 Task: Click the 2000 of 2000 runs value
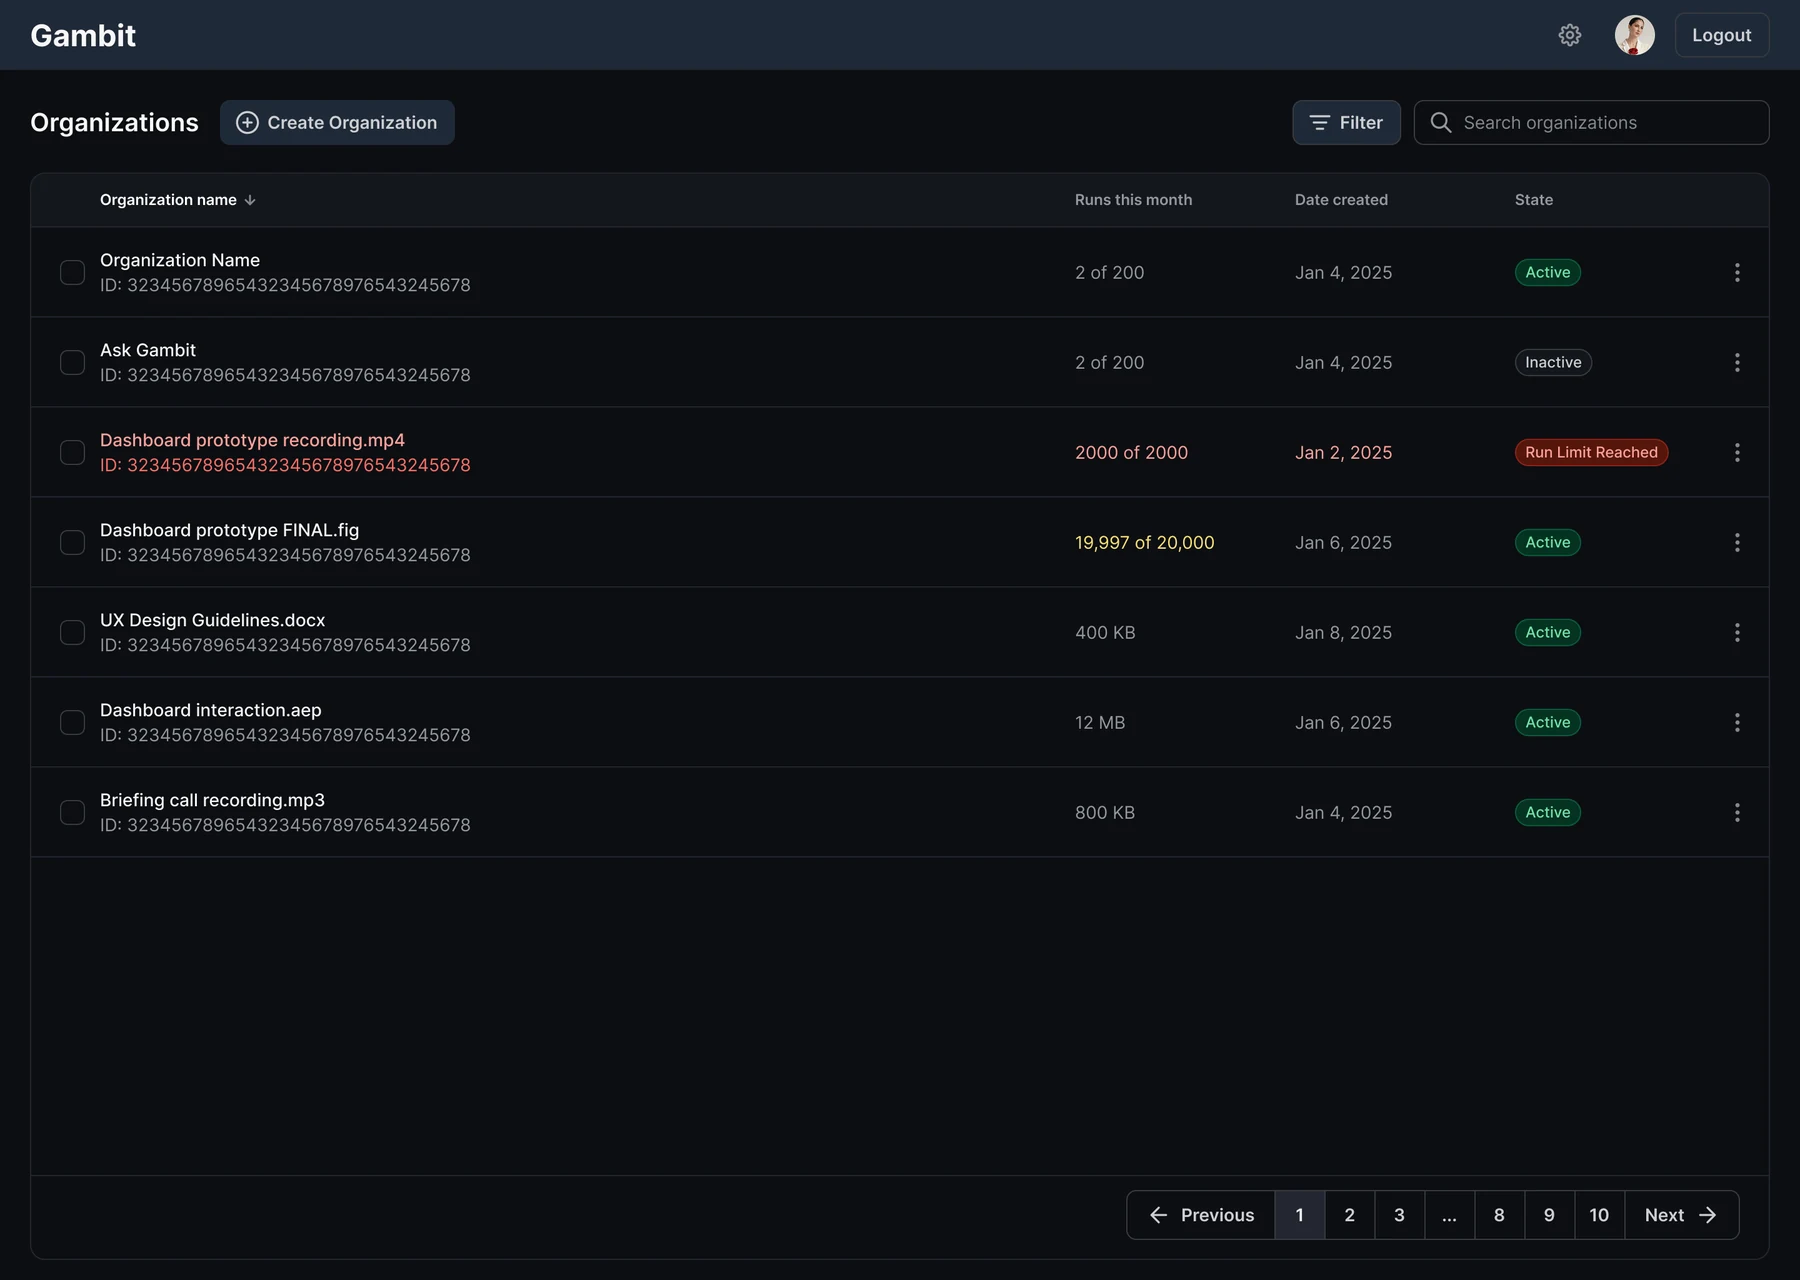1131,452
